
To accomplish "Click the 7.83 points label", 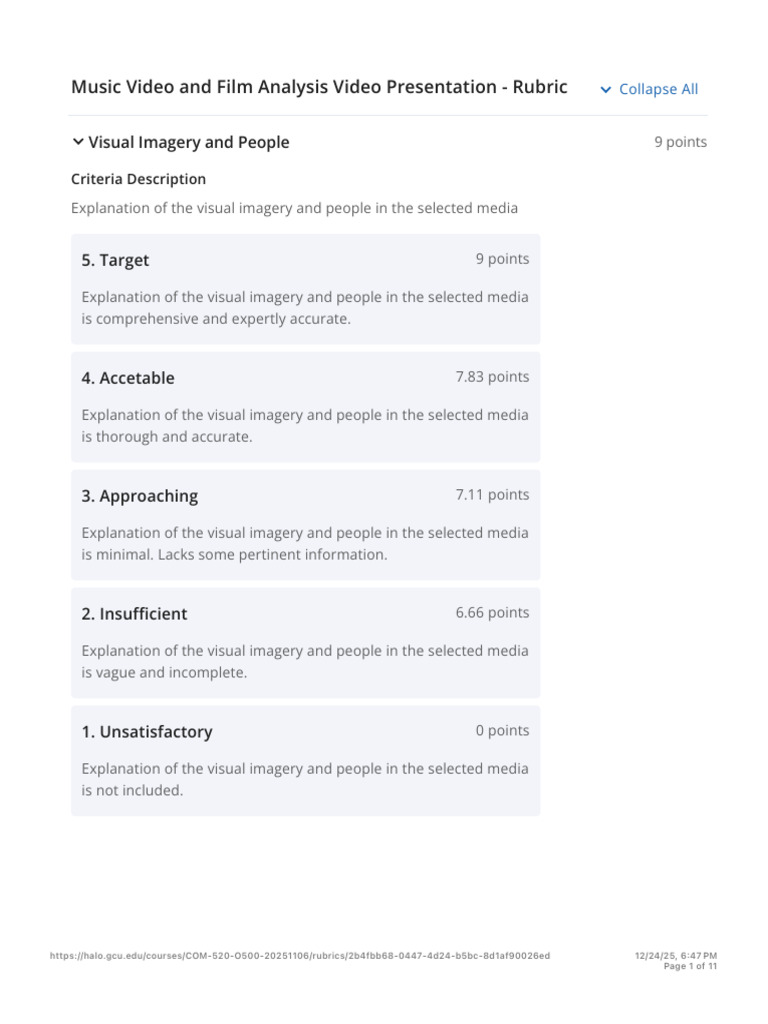I will click(x=492, y=377).
